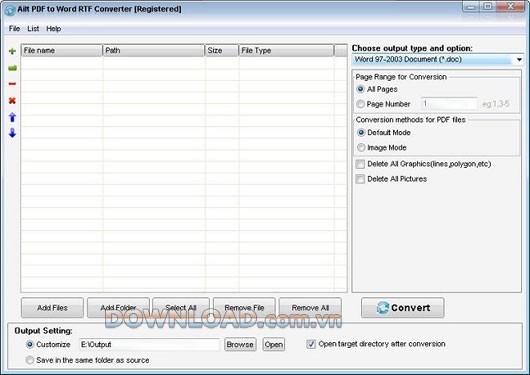Sort by the Size column header
Screen dimensions: 530x375
pos(222,50)
